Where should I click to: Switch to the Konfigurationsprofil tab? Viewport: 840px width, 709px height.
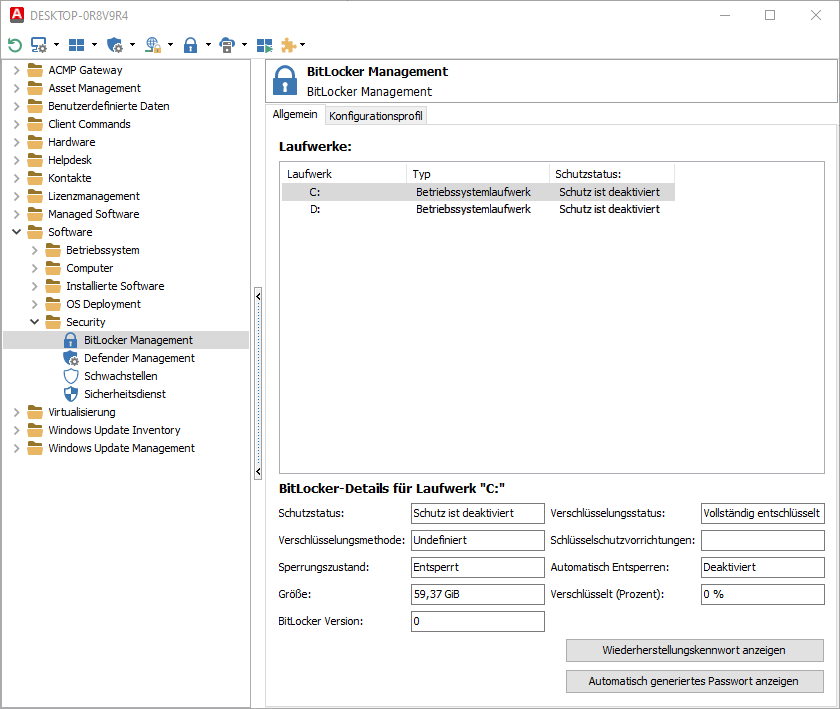pos(375,115)
